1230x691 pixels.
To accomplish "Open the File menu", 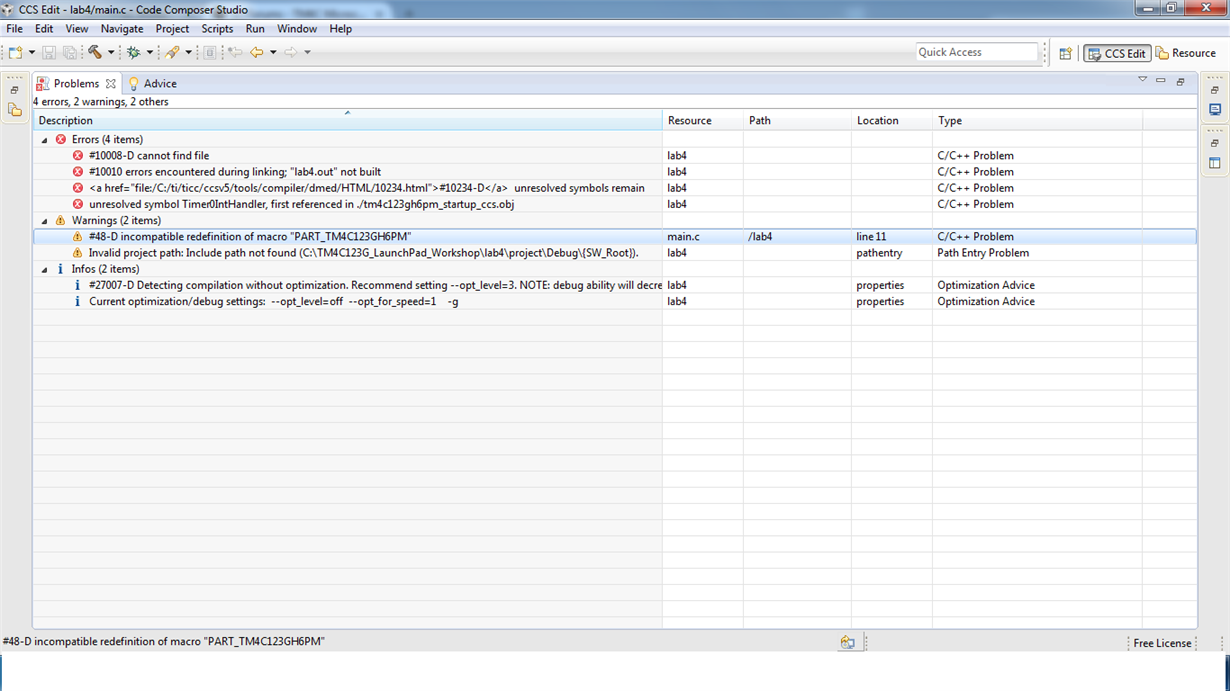I will 14,29.
